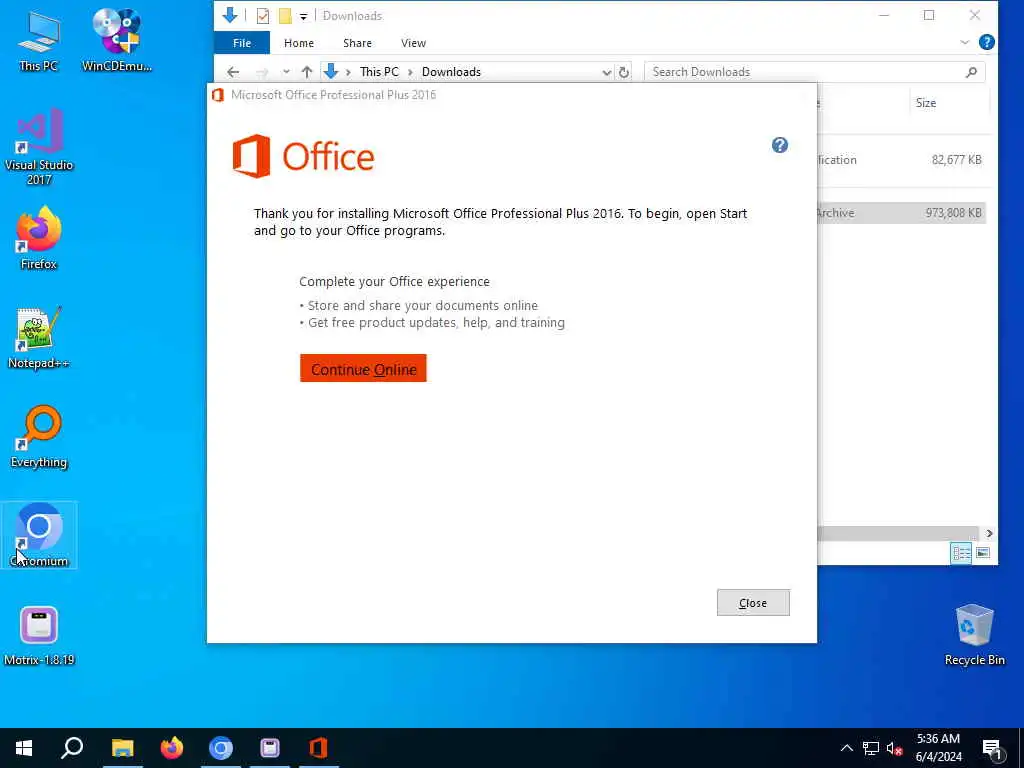
Task: Close the Office installer dialog
Action: [753, 603]
